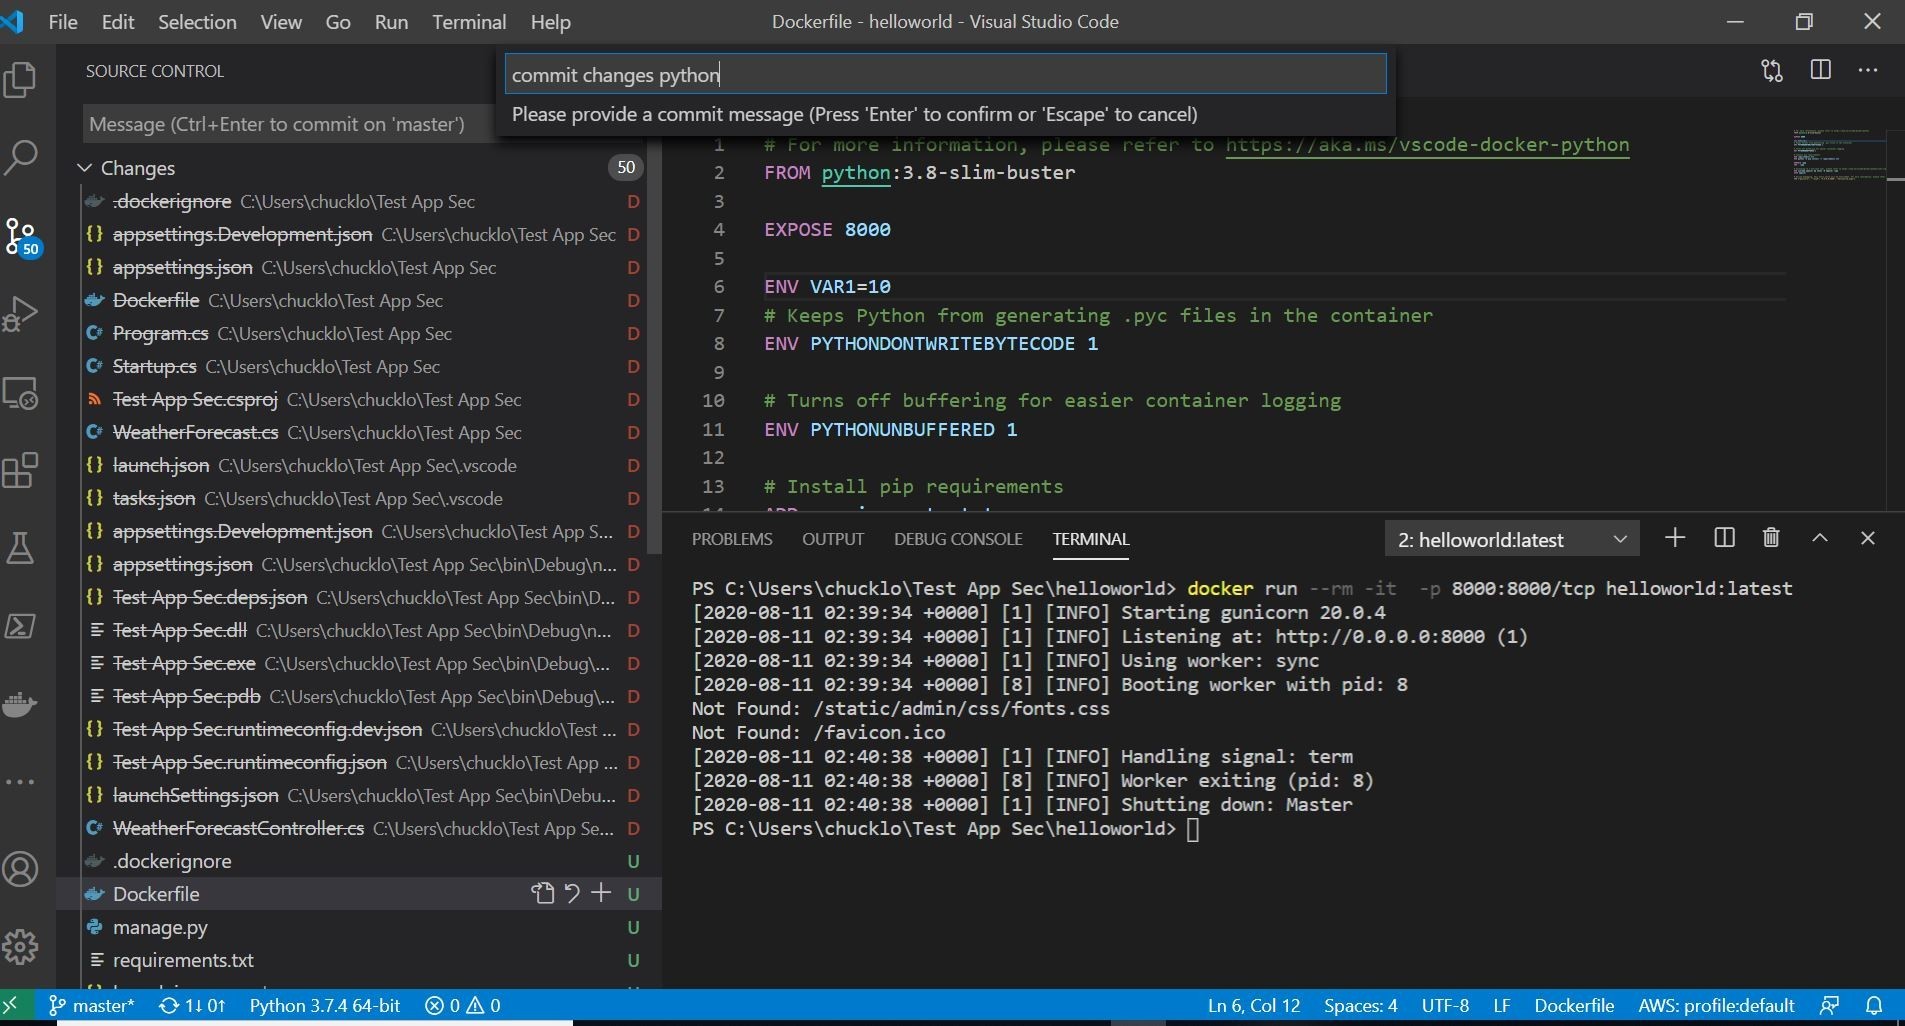Click the source control list scrollbar
Viewport: 1905px width, 1026px height.
pos(654,370)
